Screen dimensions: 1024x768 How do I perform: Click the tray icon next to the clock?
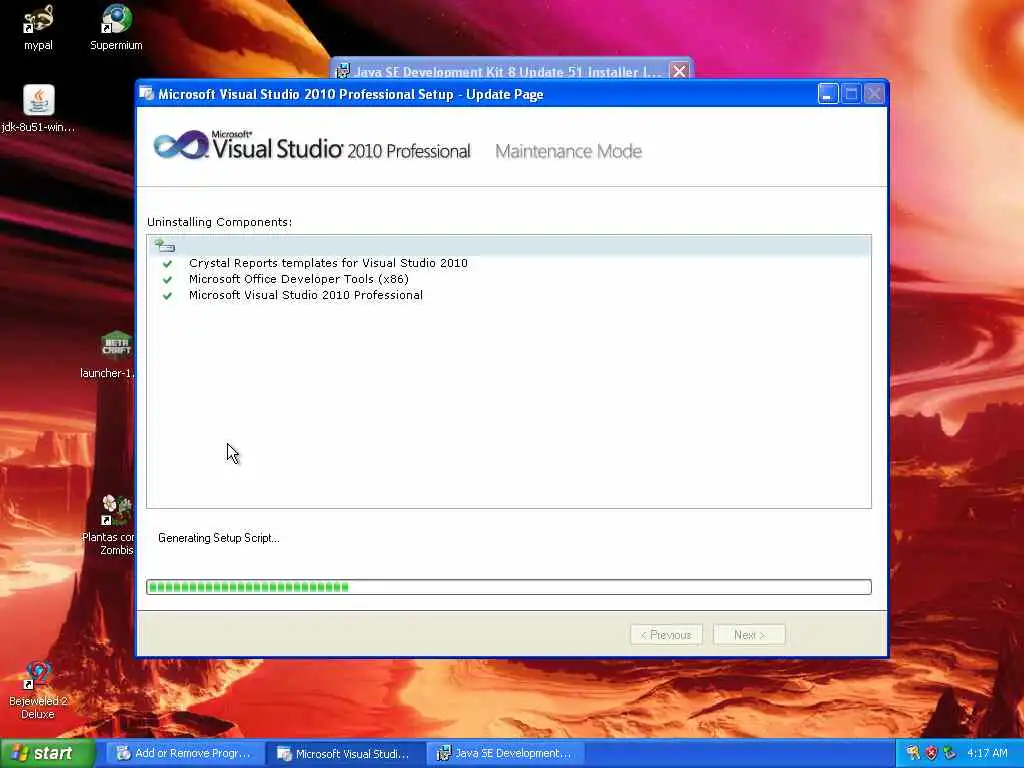click(x=950, y=753)
